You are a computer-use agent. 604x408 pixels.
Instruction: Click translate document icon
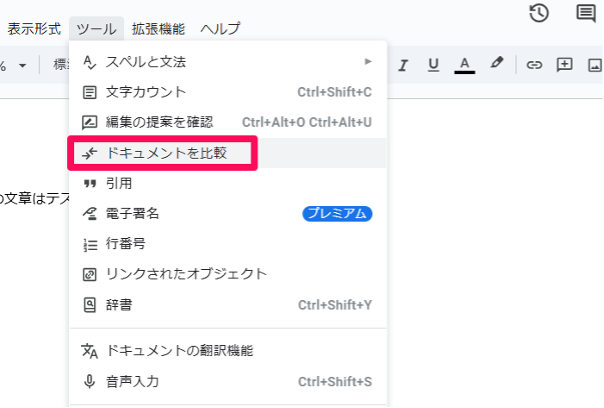89,351
